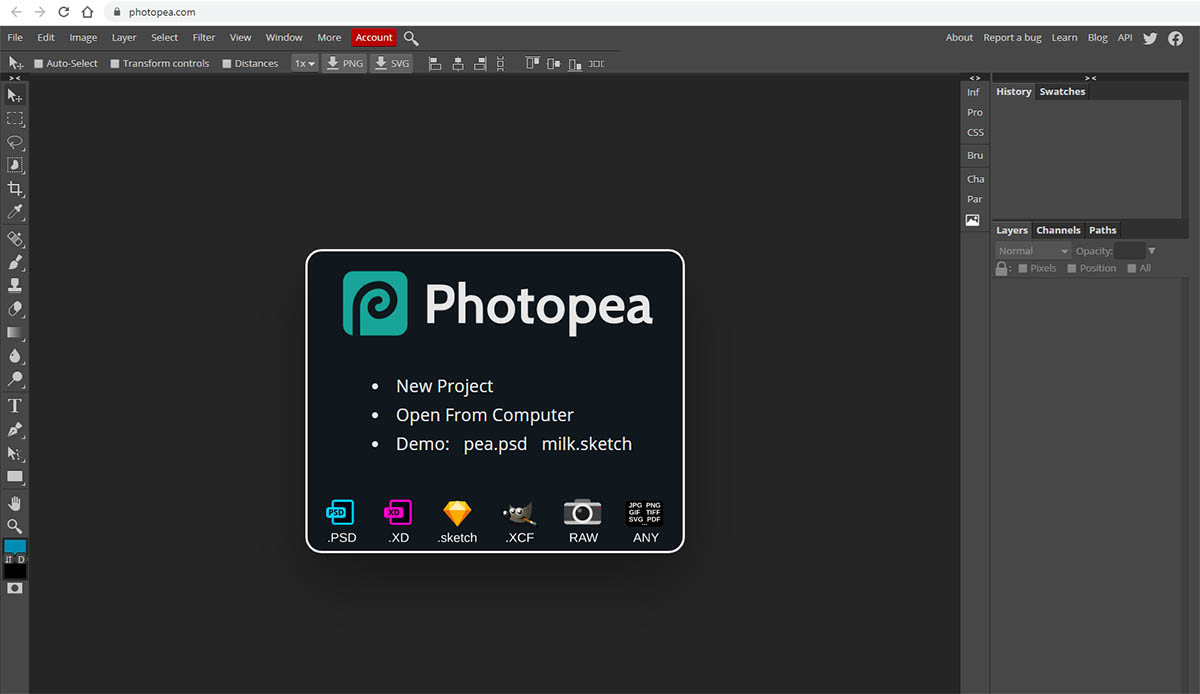The width and height of the screenshot is (1200, 694).
Task: Select the Hand tool
Action: pos(15,503)
